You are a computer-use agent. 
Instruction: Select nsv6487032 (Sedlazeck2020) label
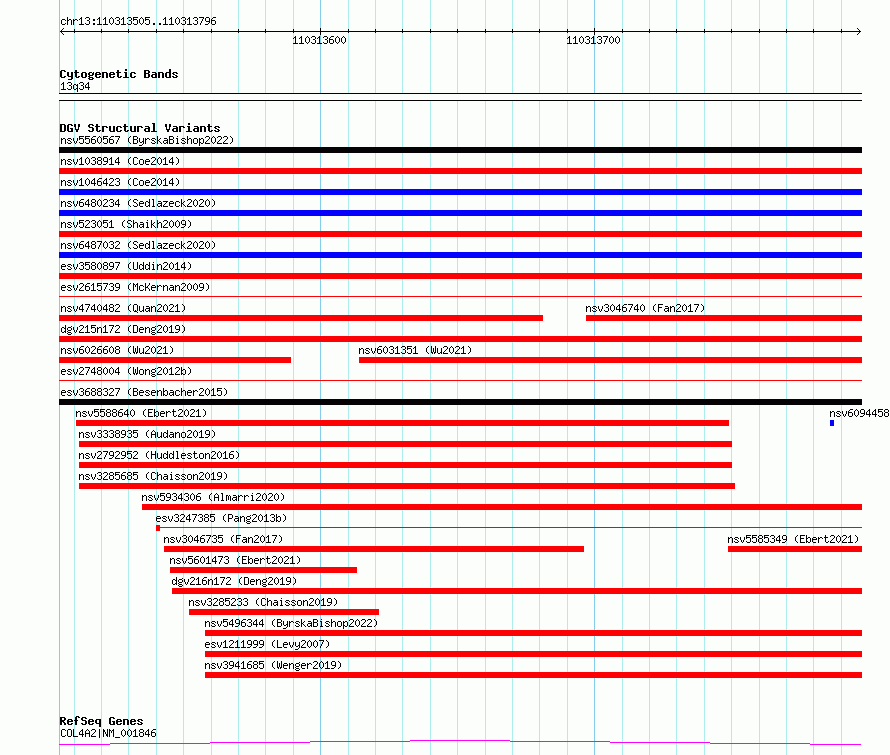click(x=138, y=245)
